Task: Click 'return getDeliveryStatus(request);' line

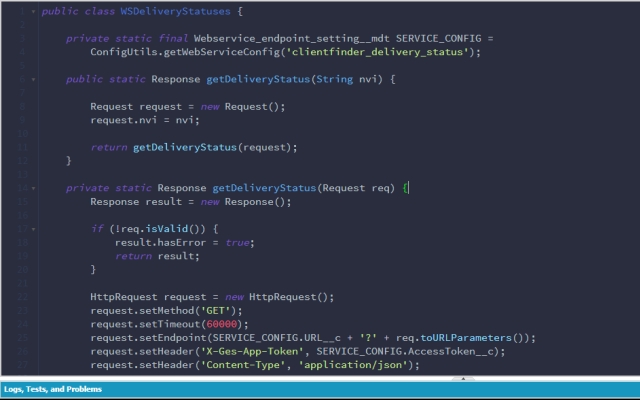Action: pos(194,147)
